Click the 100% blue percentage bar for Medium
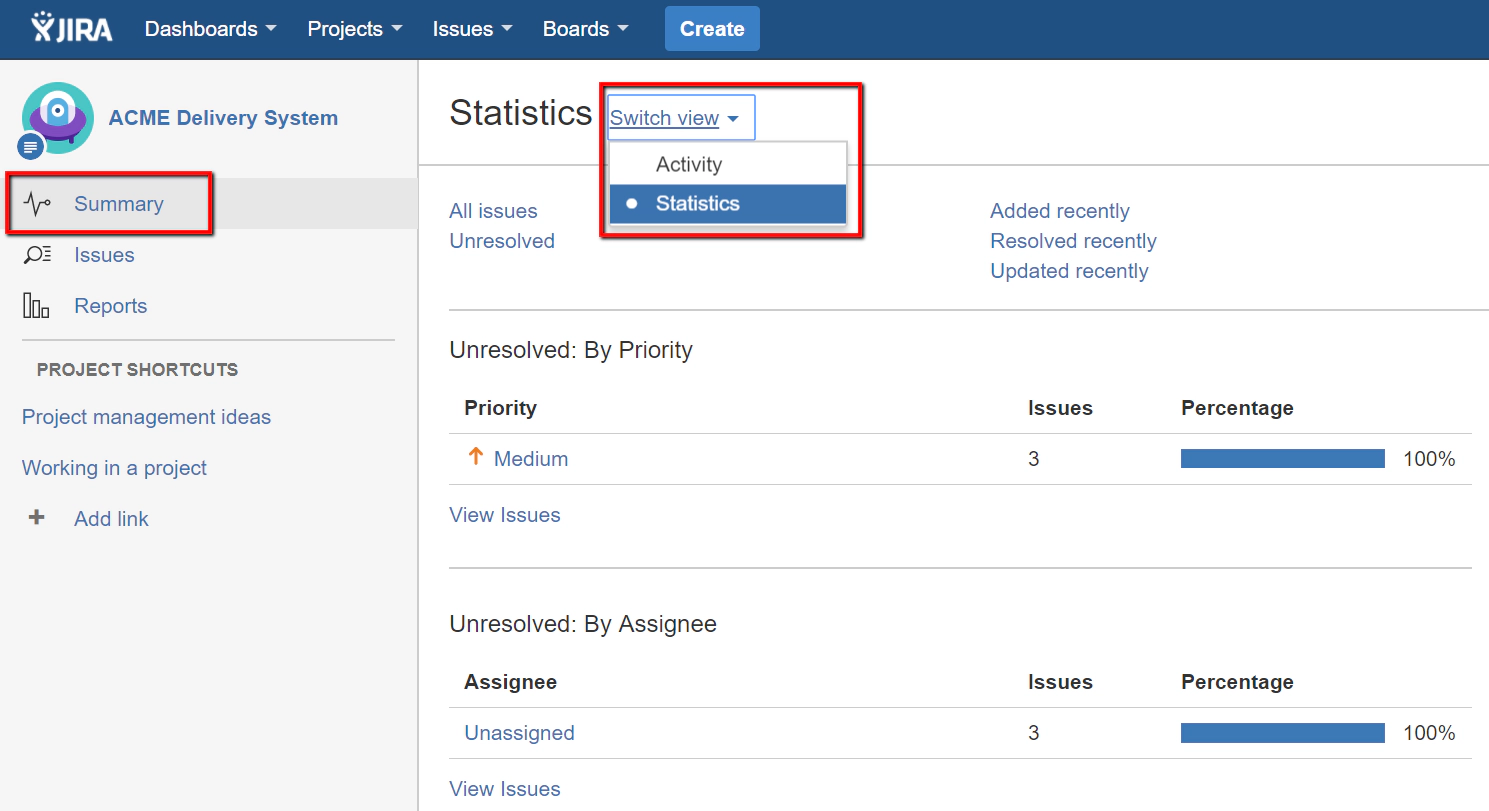Viewport: 1489px width, 811px height. [1283, 458]
